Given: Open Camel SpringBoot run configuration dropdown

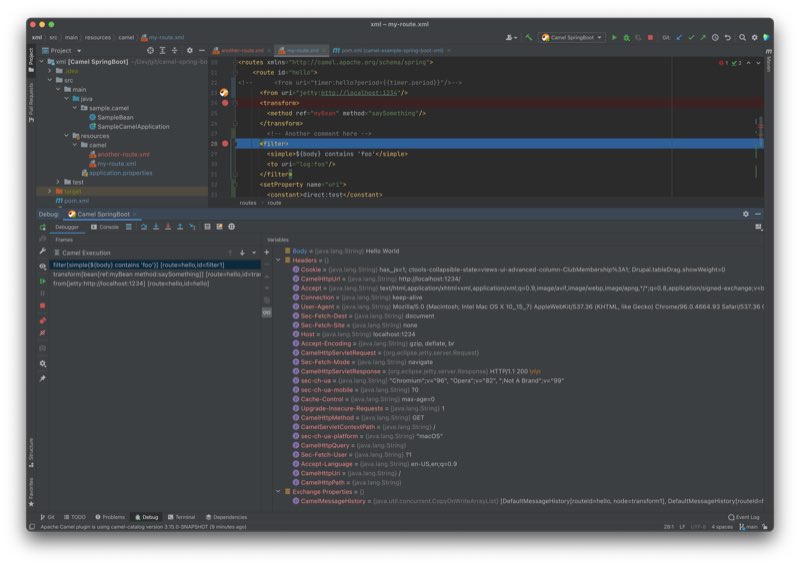Looking at the screenshot, I should tap(572, 37).
